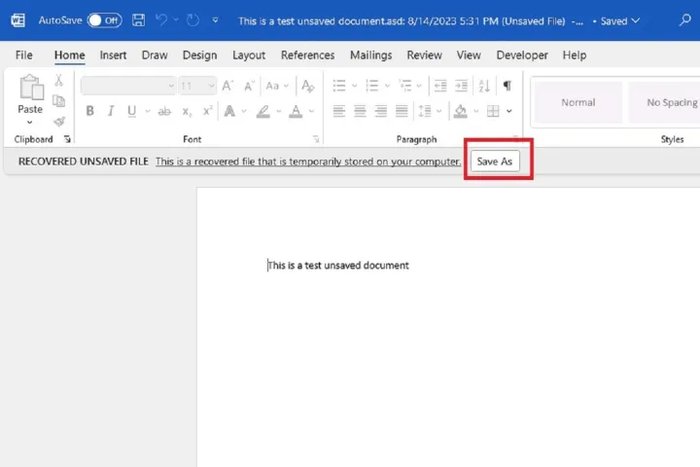Click the Sort A-Z icon
The image size is (700, 467).
pyautogui.click(x=484, y=85)
